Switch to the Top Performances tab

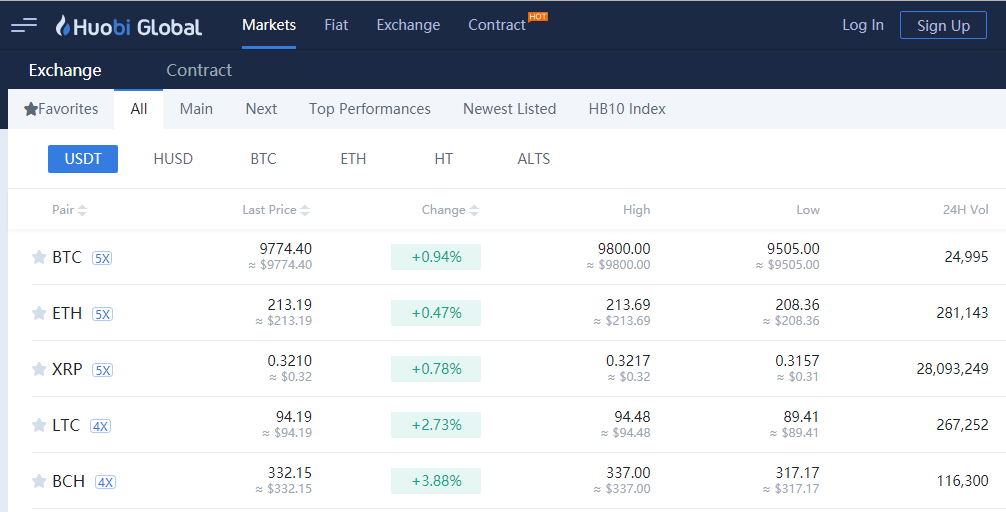point(369,109)
